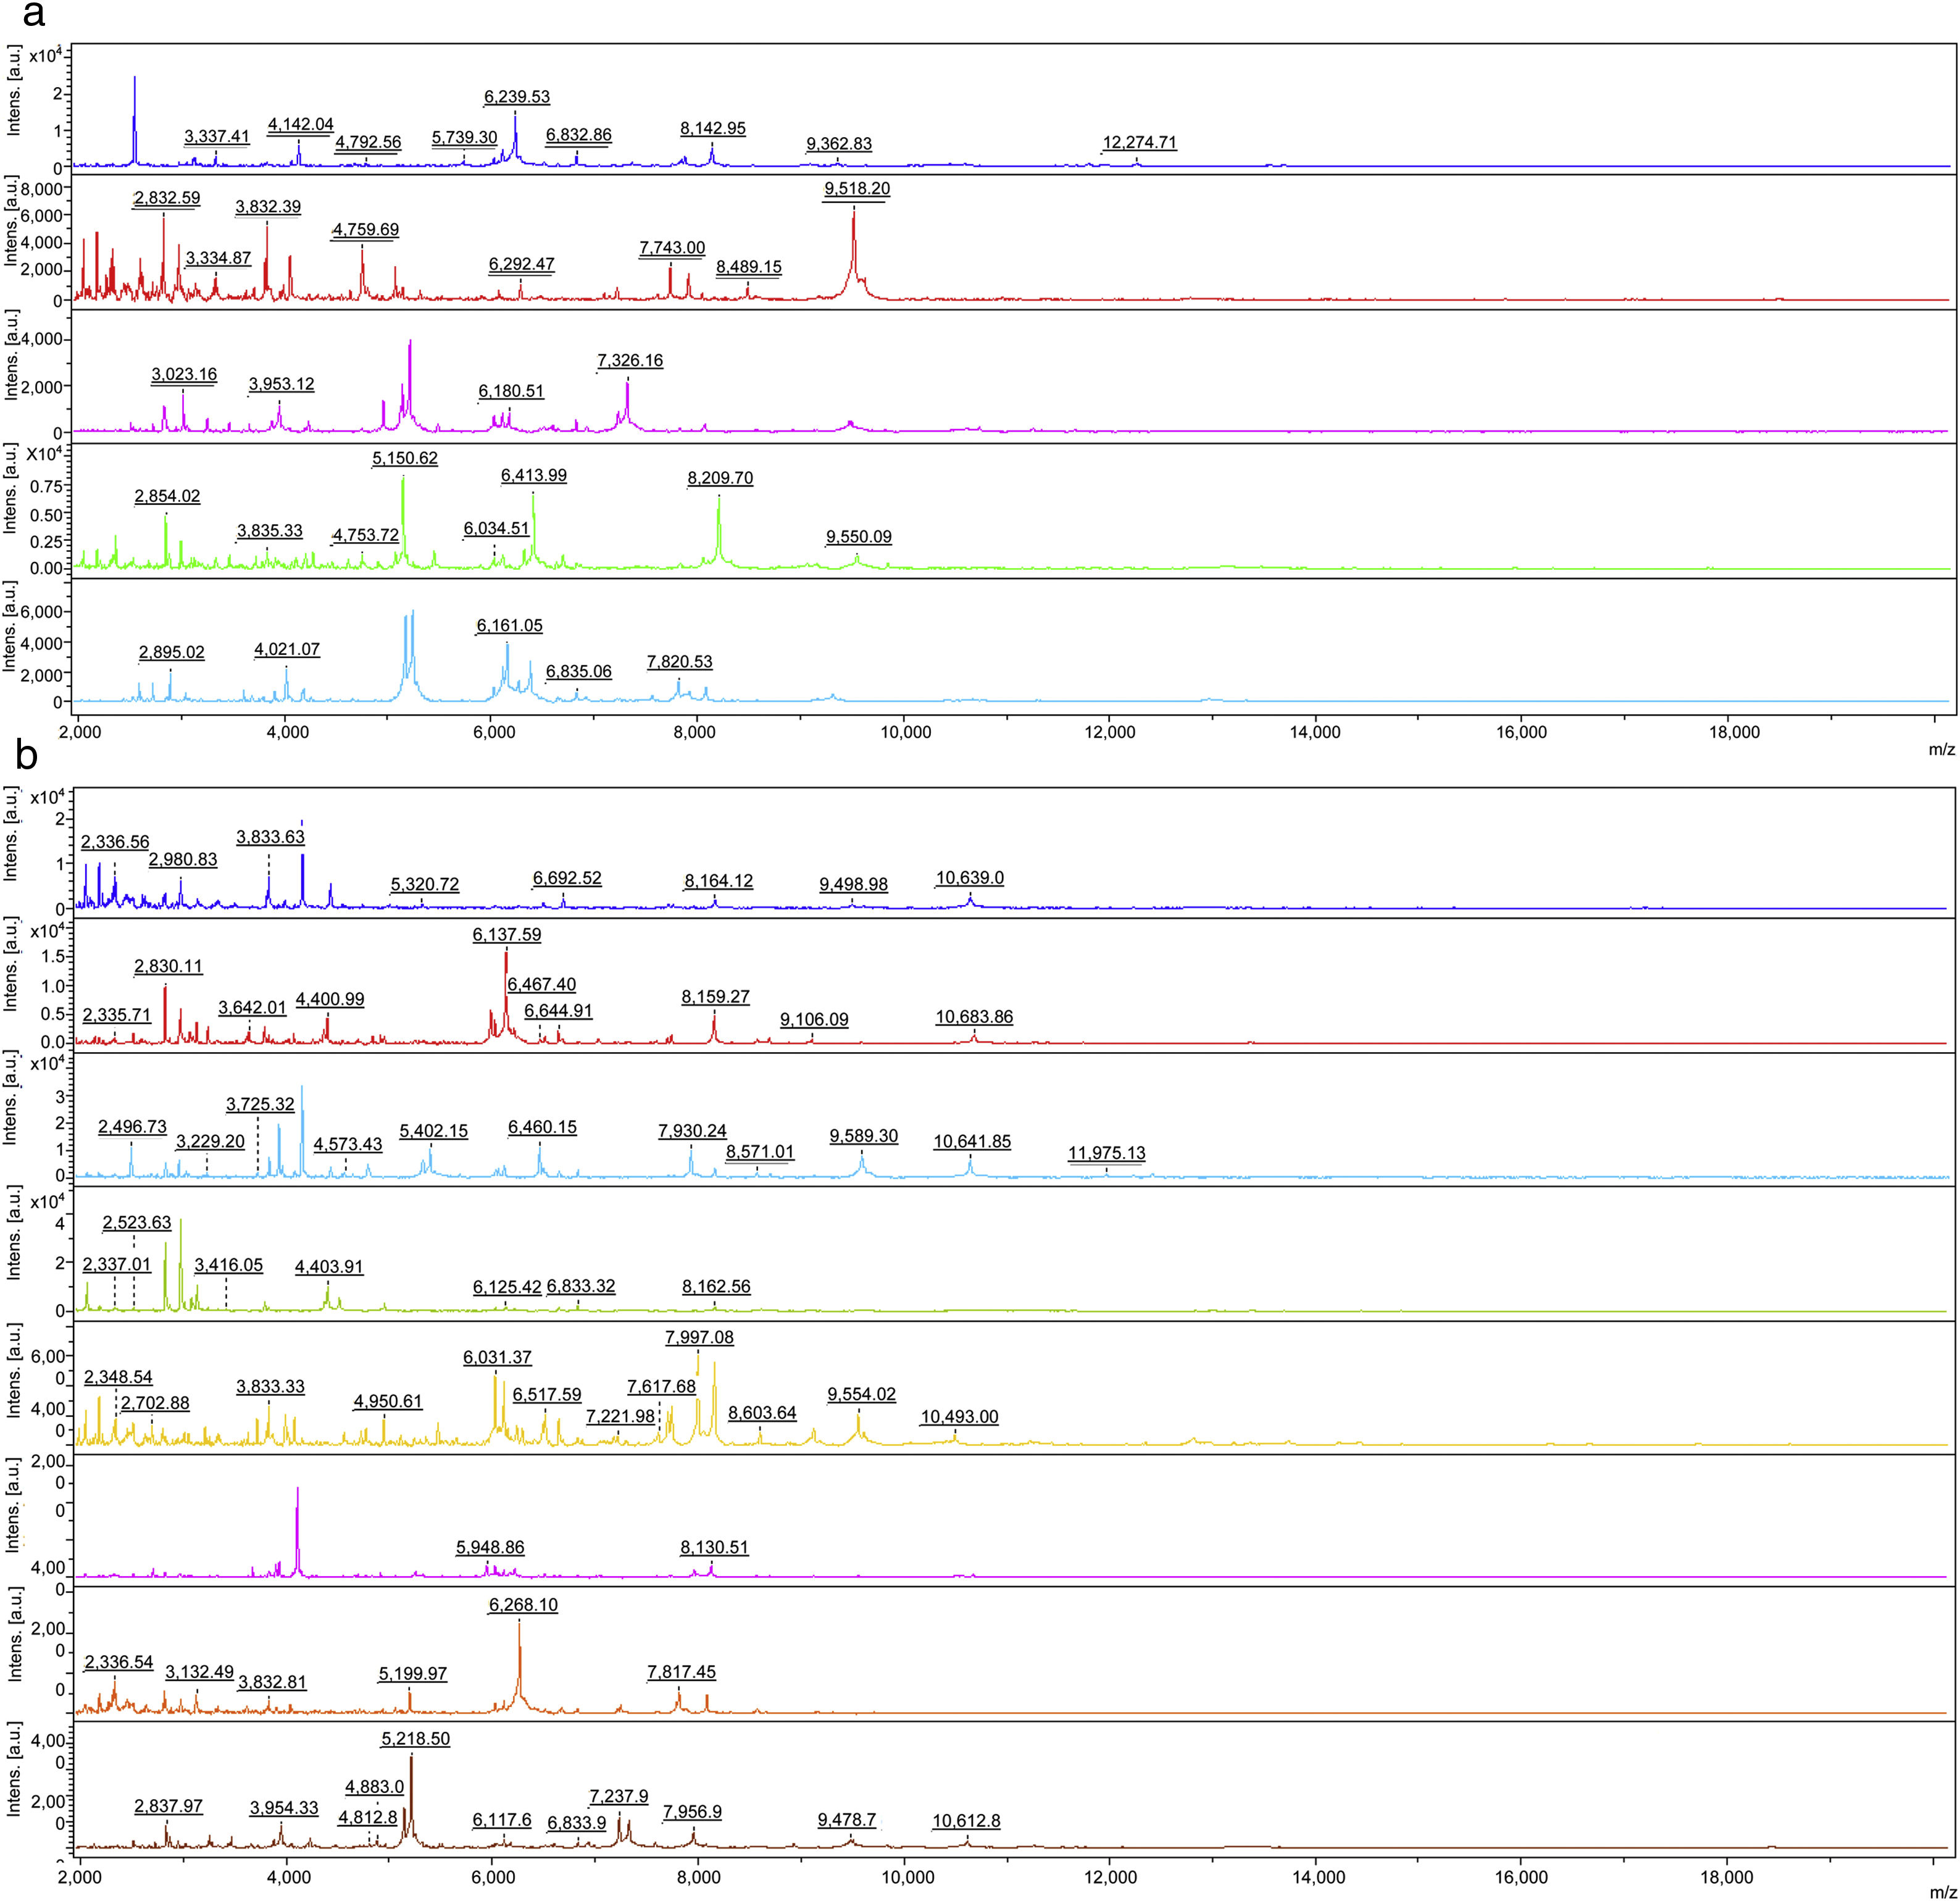This screenshot has width=1960, height=1901.
Task: Click the 7,326.16 peak label
Action: click(630, 360)
